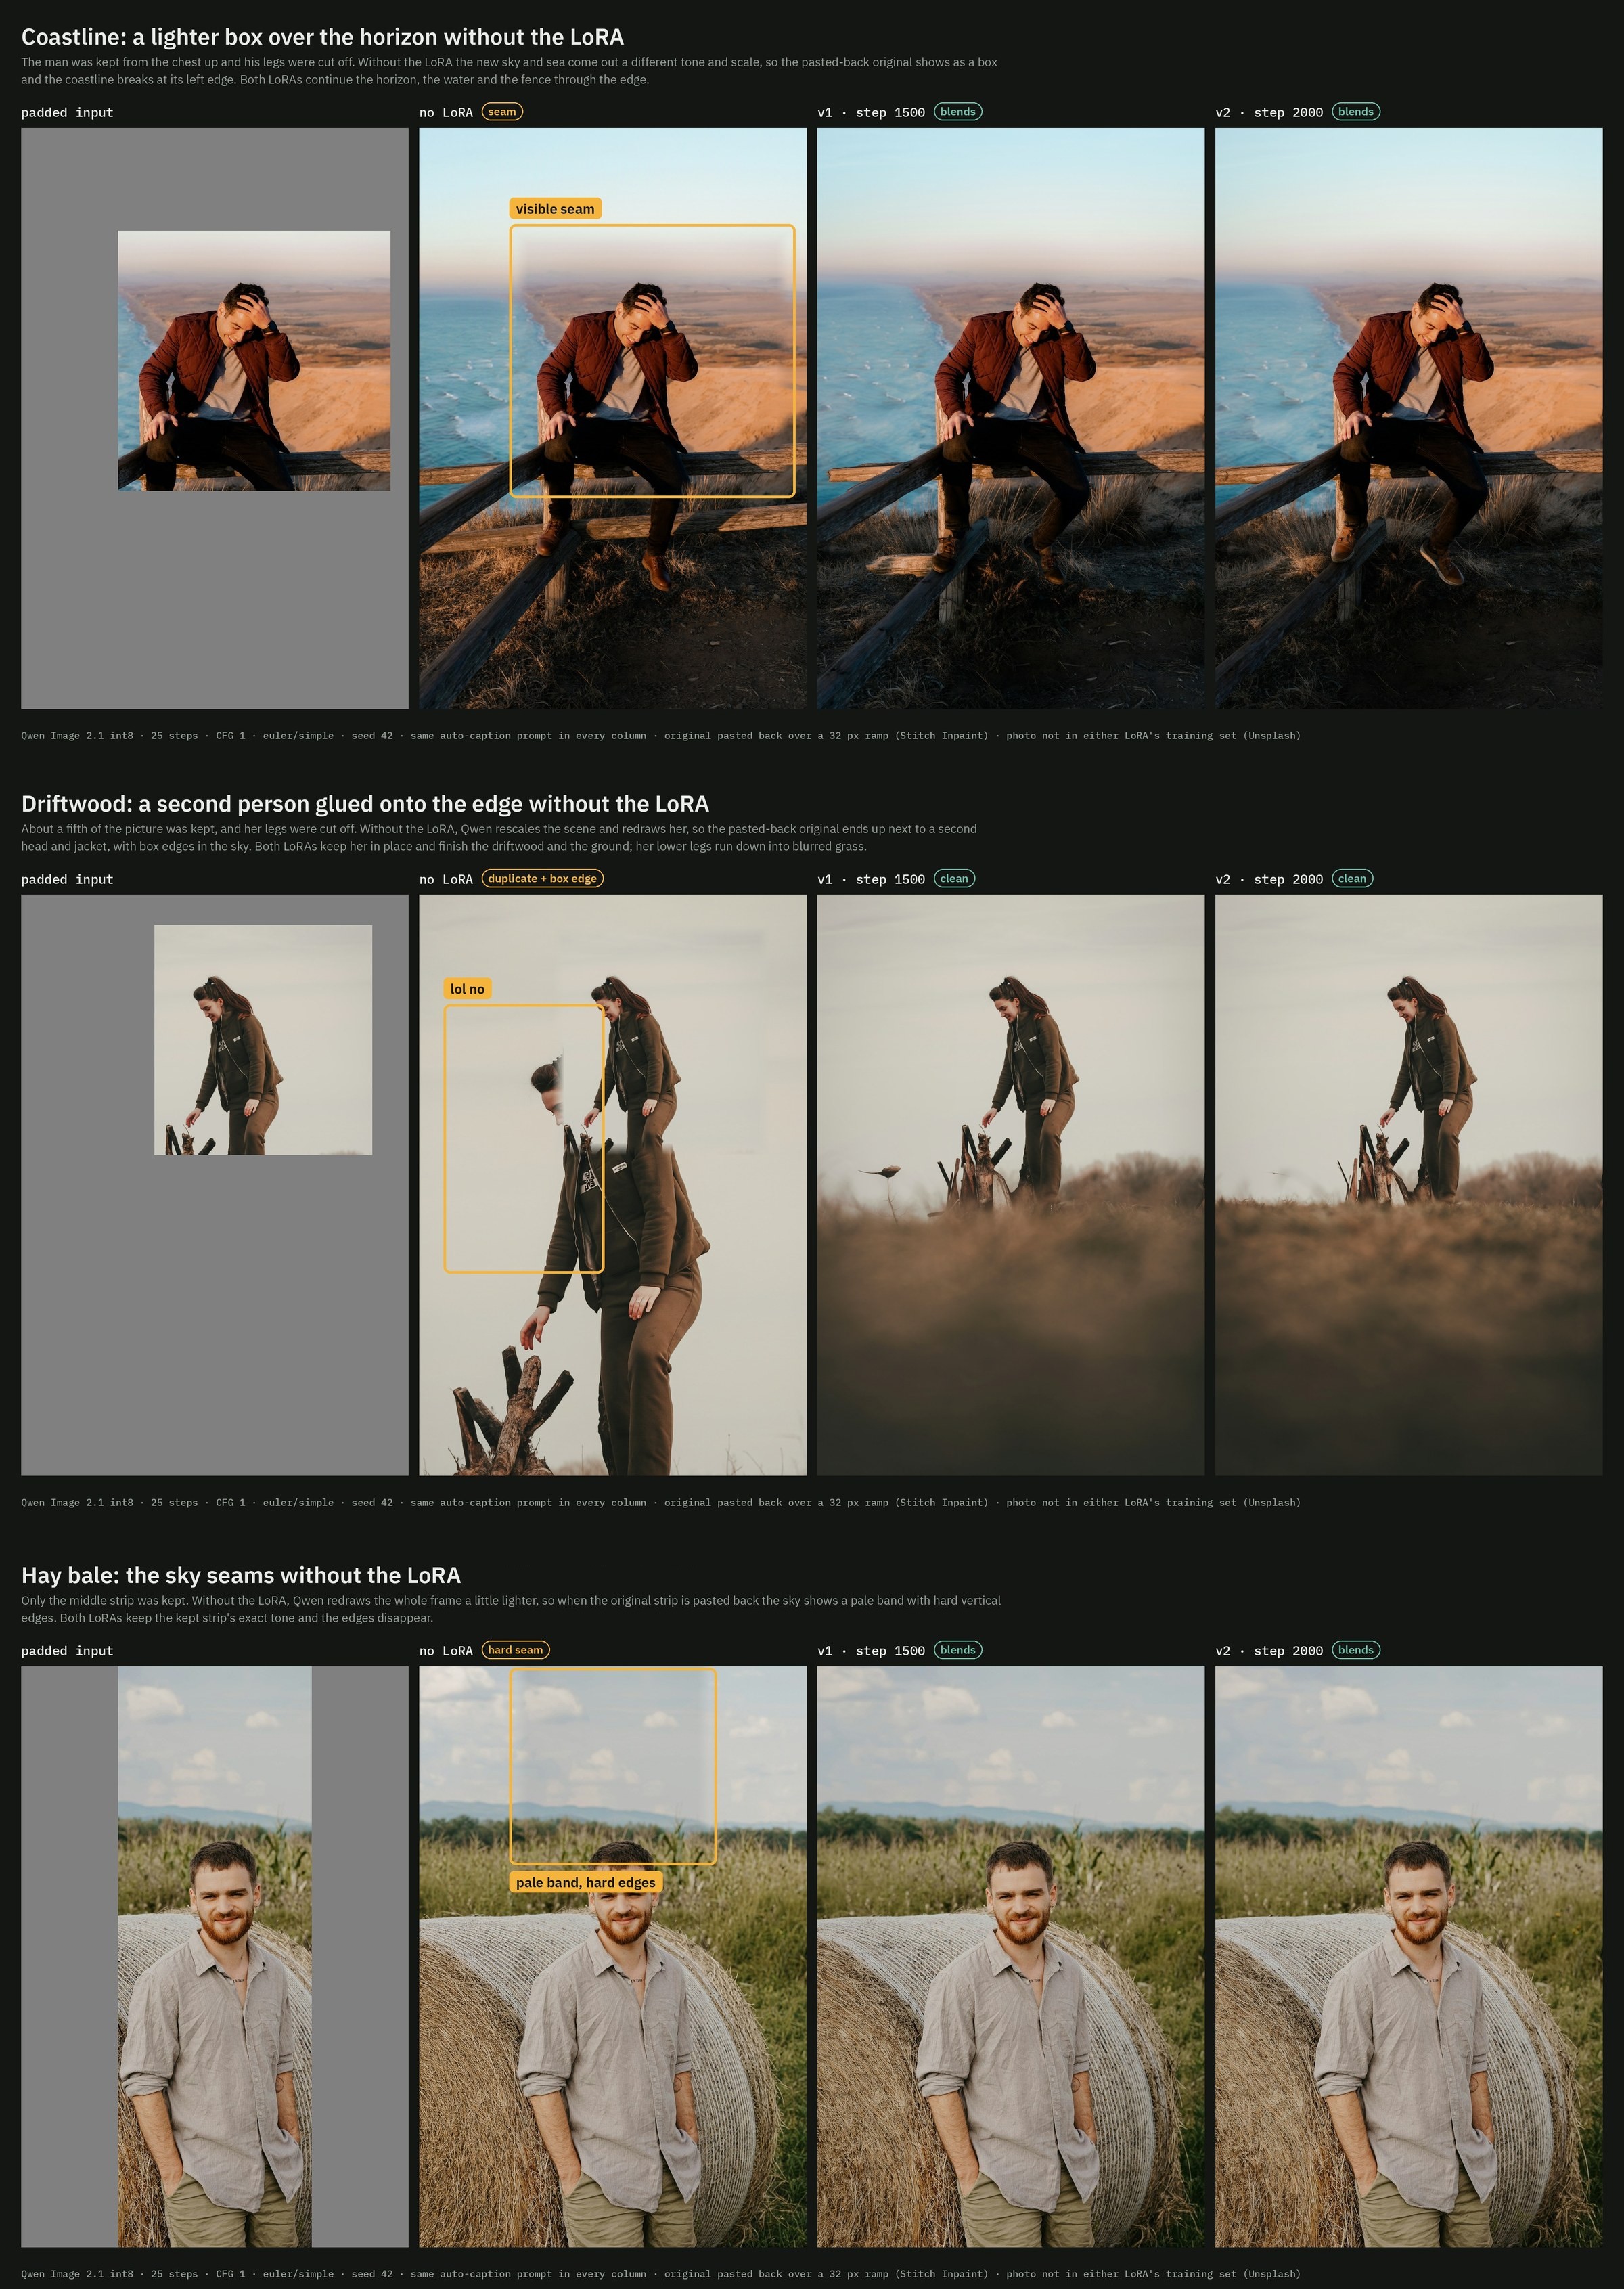Click the Driftwood 'v2 · step 2000' label
Image resolution: width=1624 pixels, height=2289 pixels.
(1269, 880)
